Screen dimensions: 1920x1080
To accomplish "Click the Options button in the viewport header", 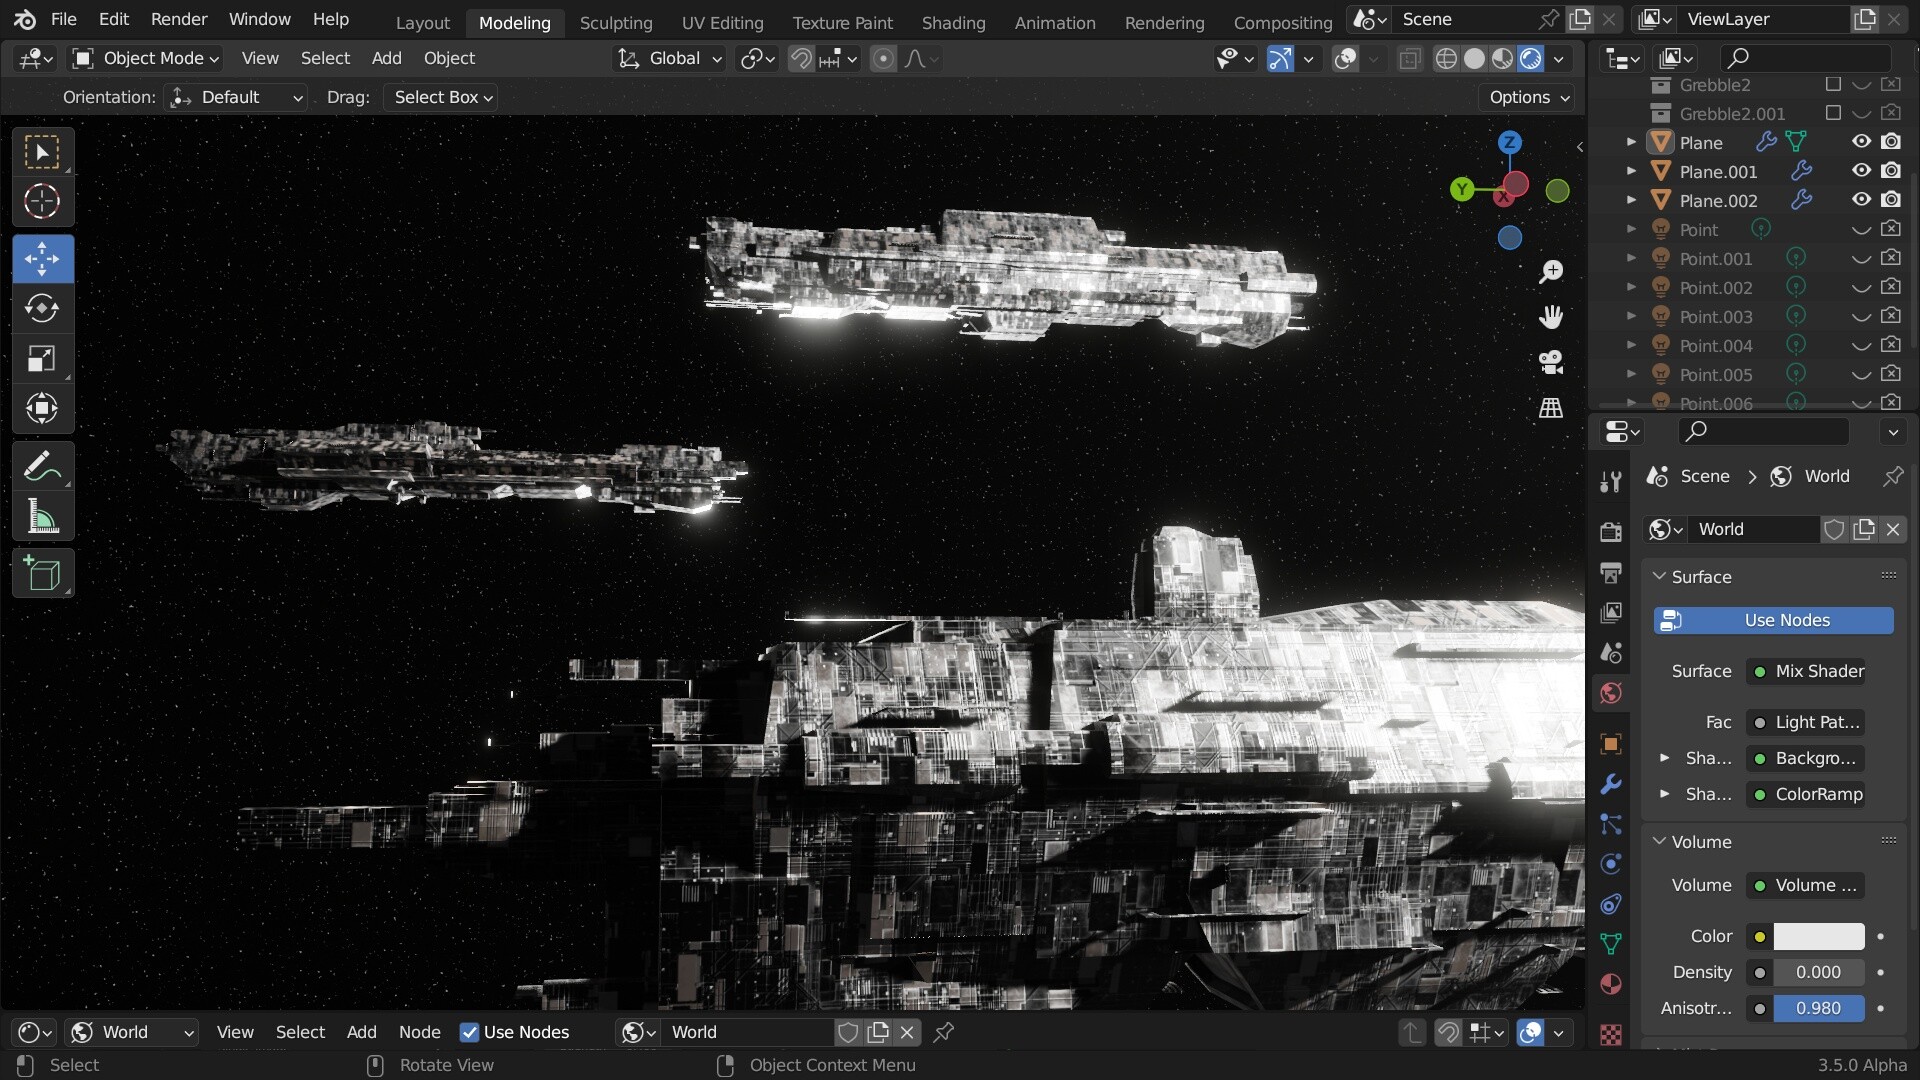I will tap(1525, 96).
